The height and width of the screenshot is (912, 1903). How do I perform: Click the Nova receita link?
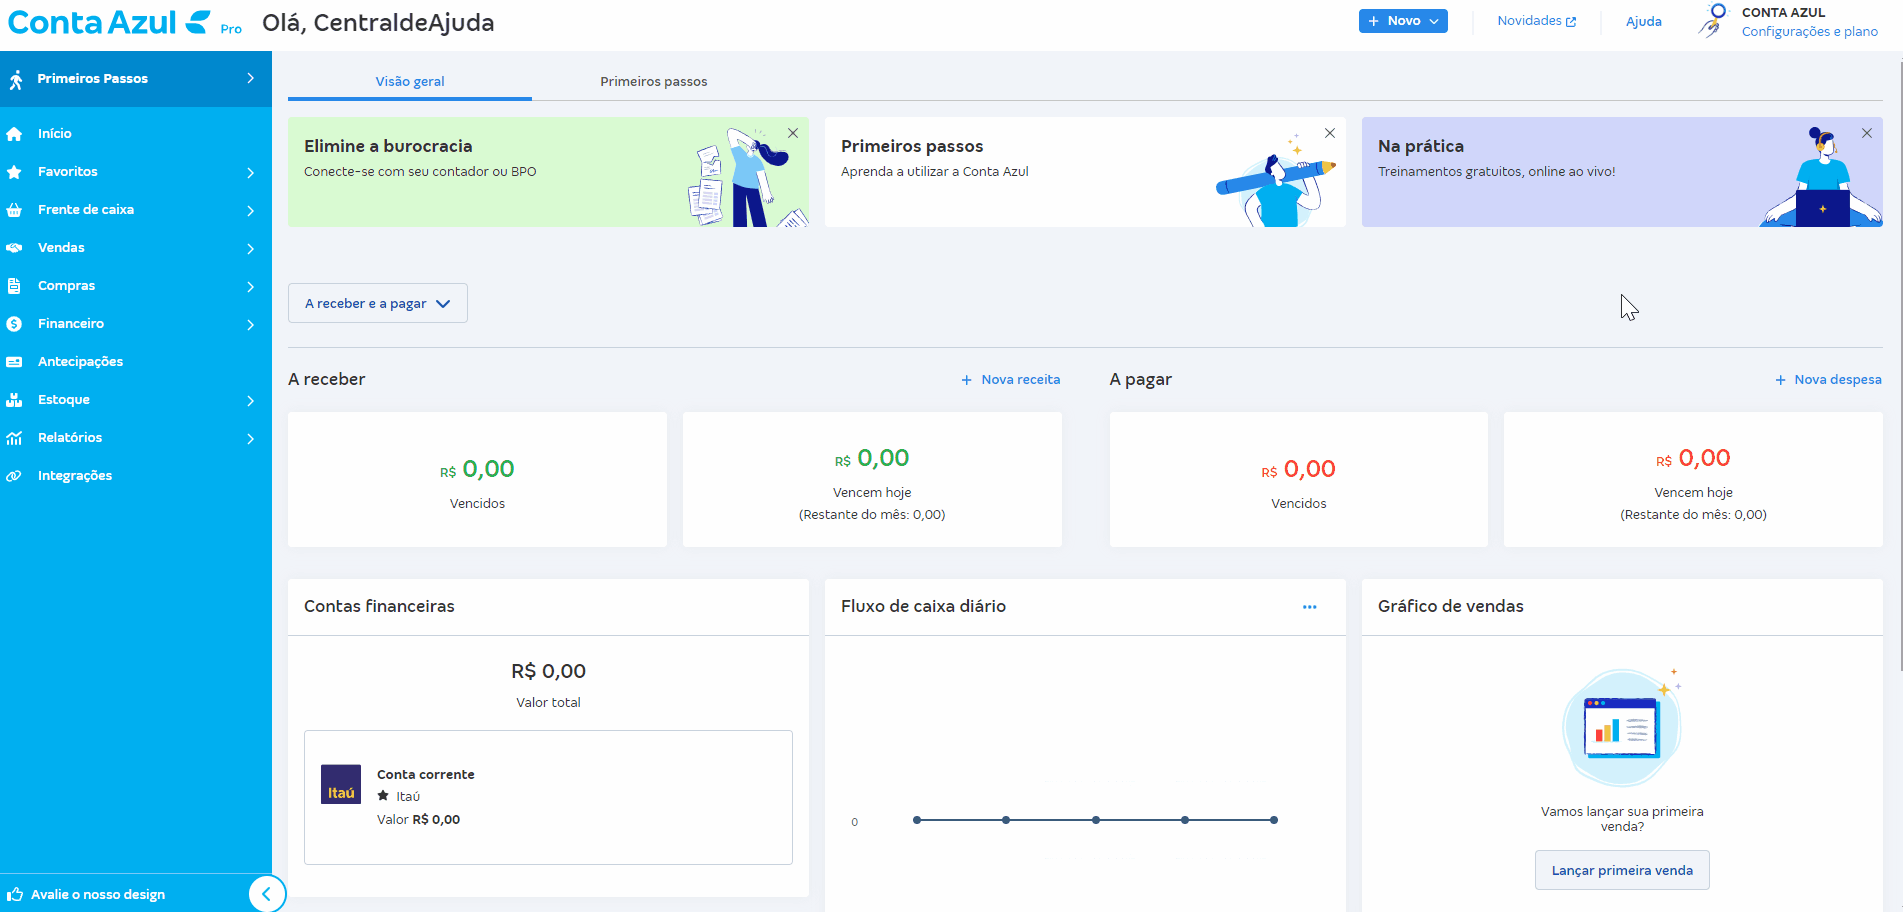tap(1011, 380)
